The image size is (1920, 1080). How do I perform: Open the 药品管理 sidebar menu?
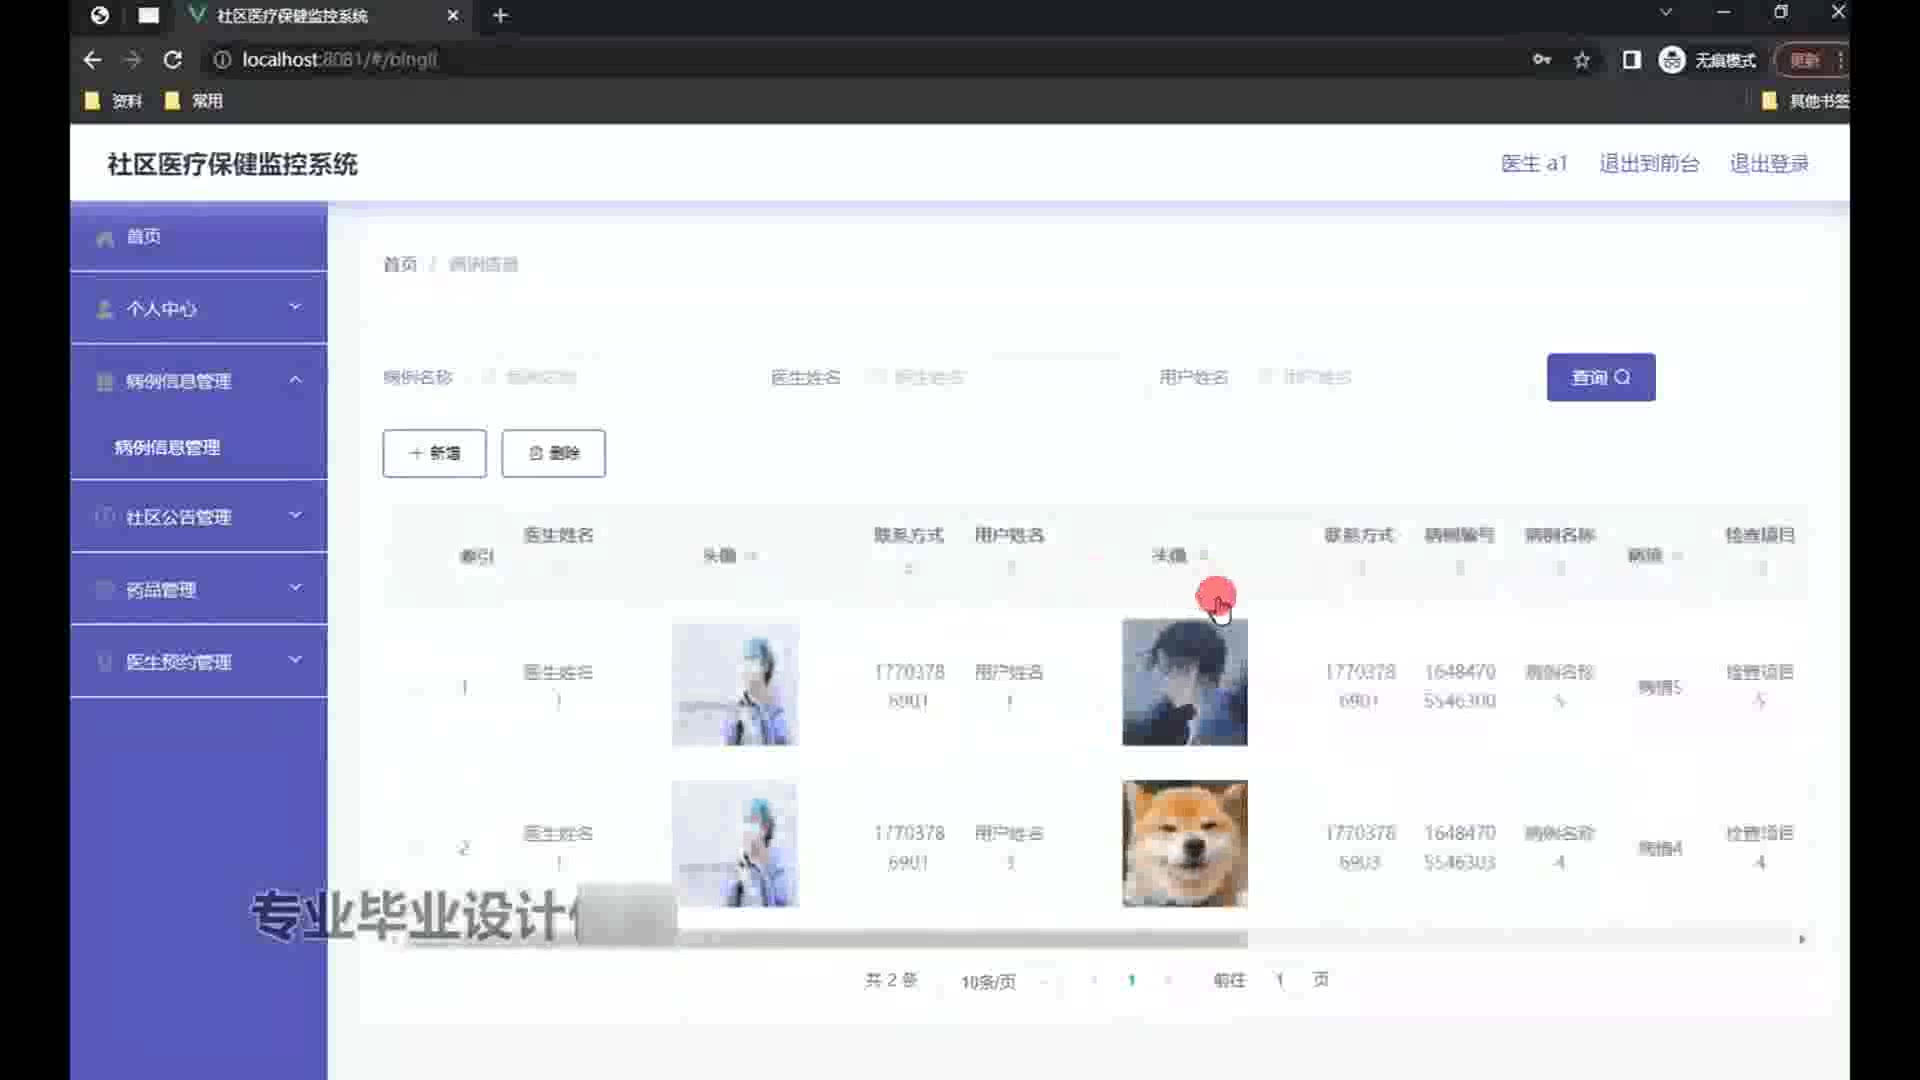coord(199,589)
